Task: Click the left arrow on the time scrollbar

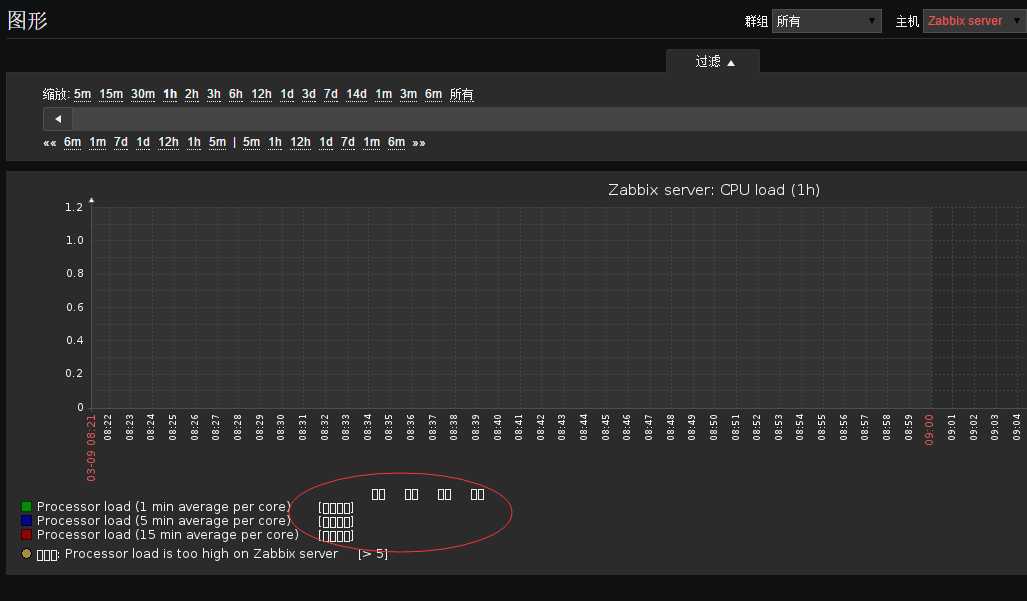Action: coord(58,119)
